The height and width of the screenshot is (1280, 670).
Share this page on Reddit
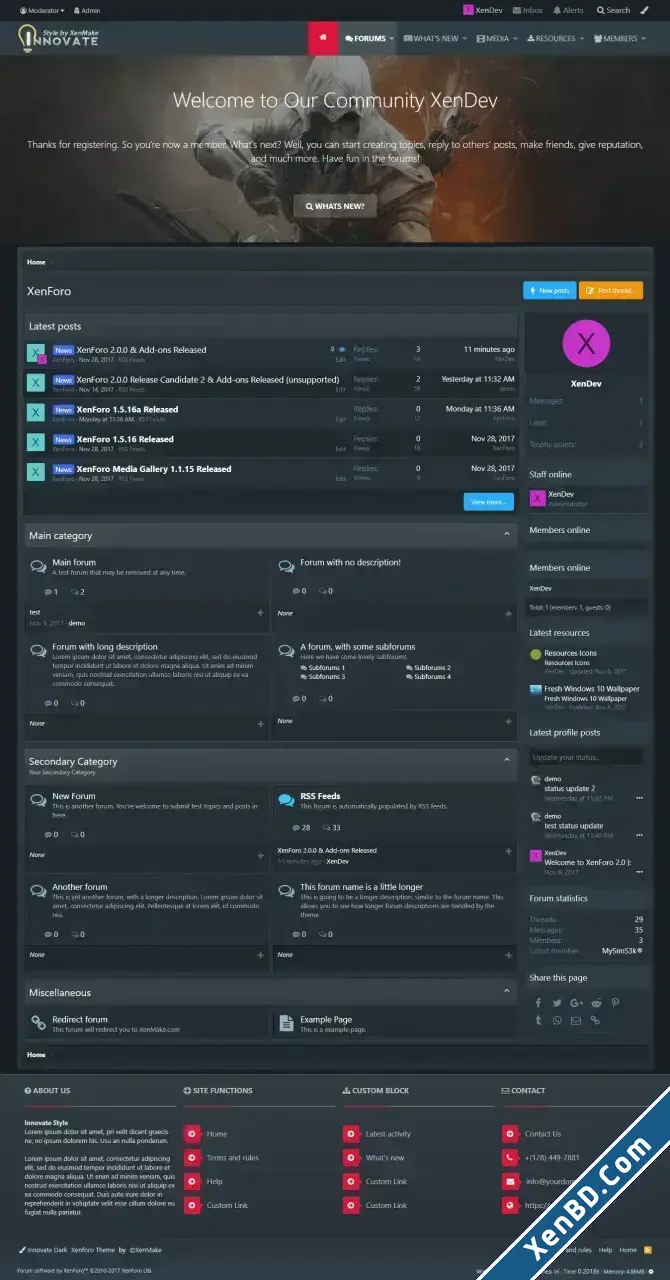click(x=596, y=1003)
